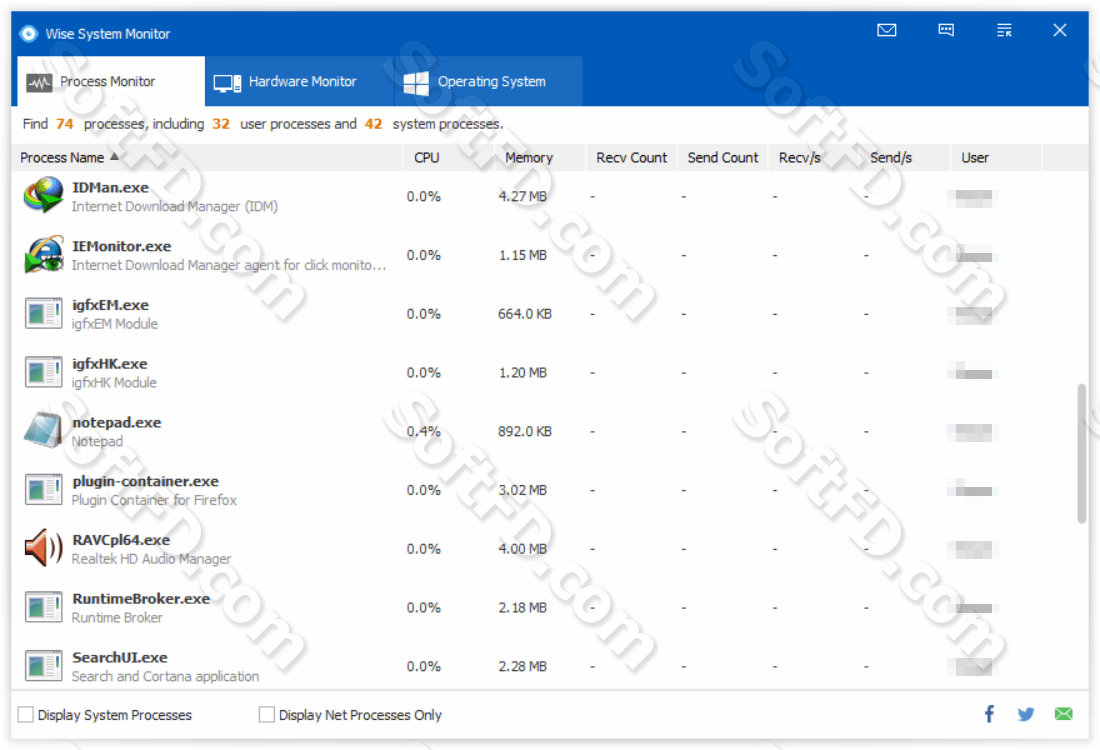Open the mail feedback icon in title bar

point(887,30)
